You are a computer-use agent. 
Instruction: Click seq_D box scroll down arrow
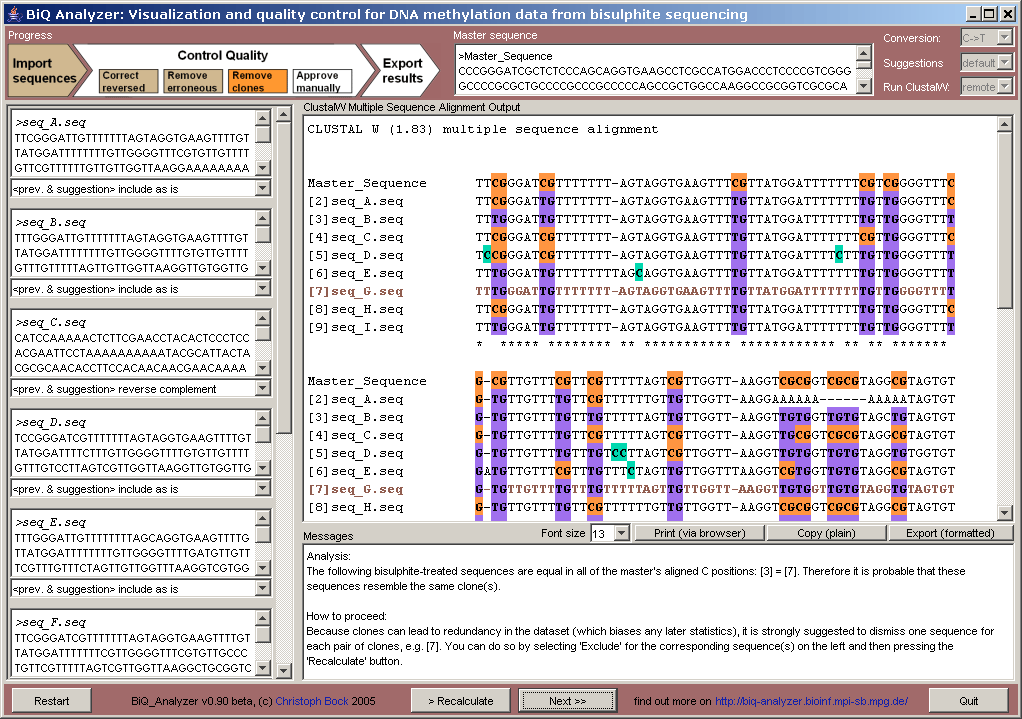coord(263,468)
